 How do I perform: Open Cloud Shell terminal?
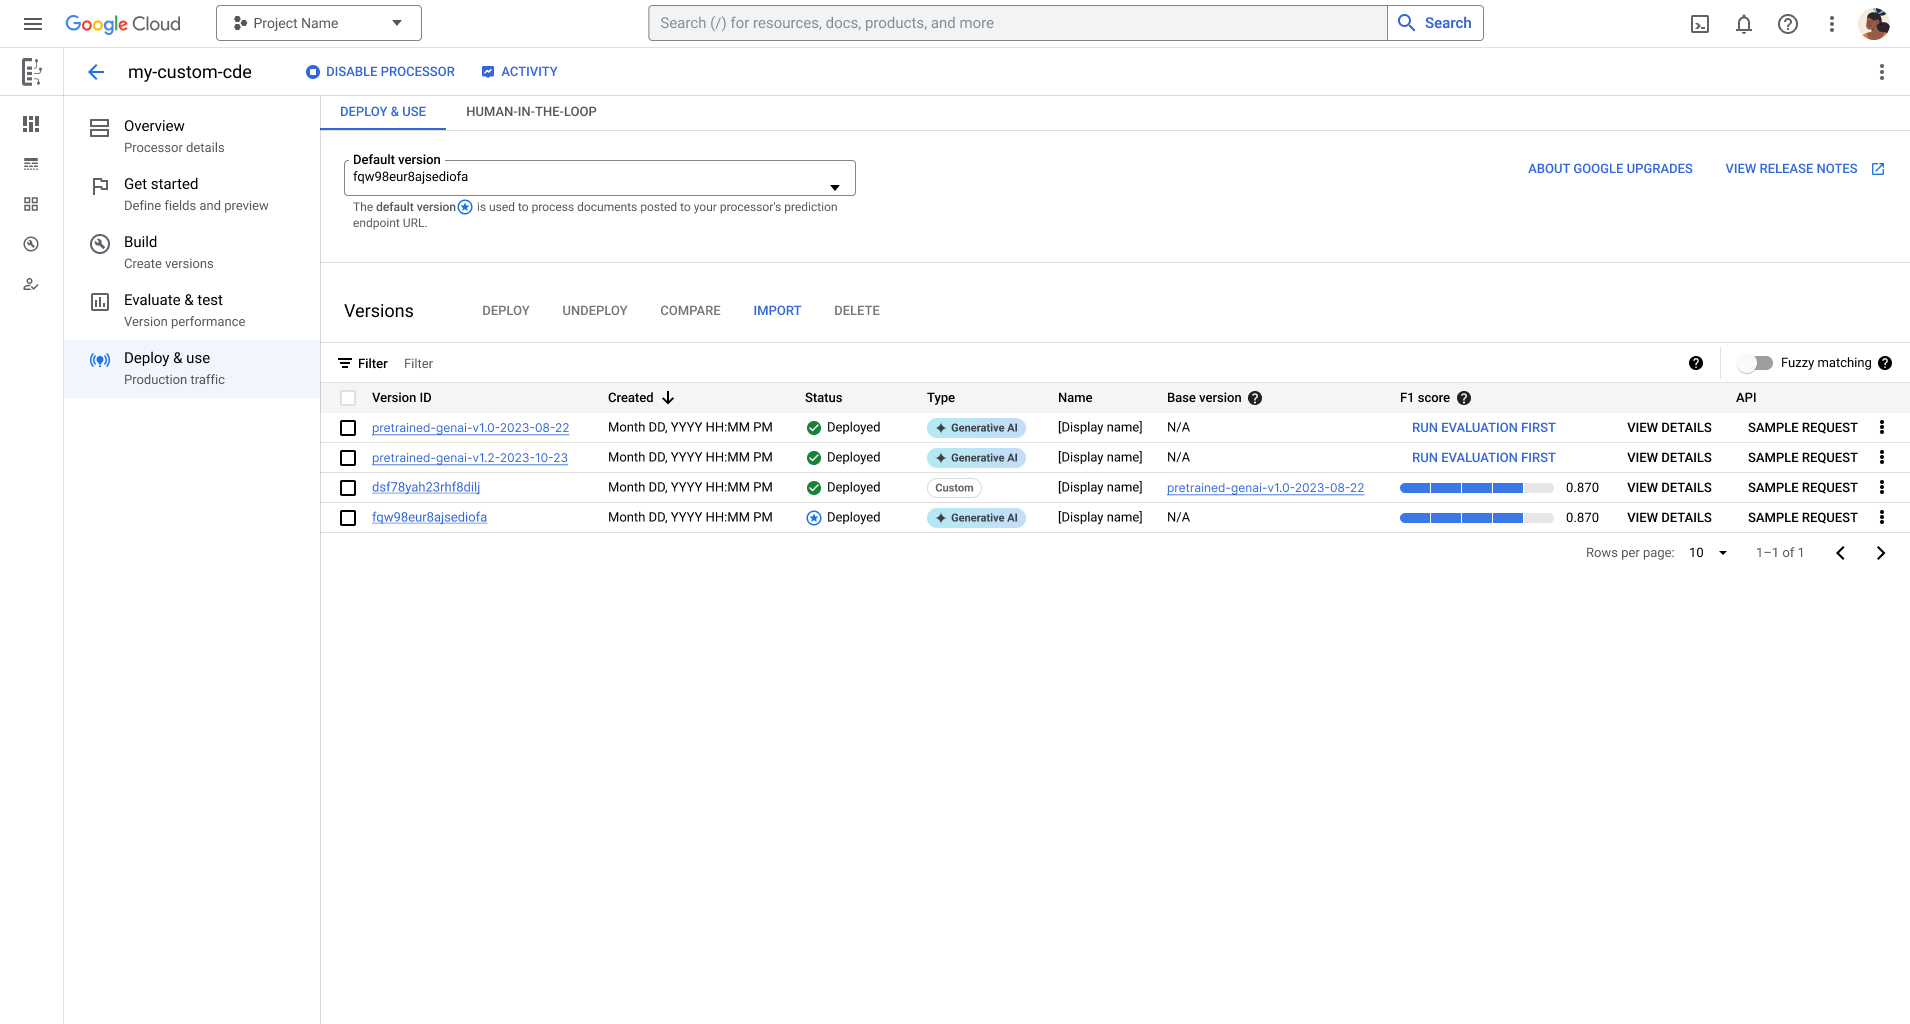(1699, 23)
